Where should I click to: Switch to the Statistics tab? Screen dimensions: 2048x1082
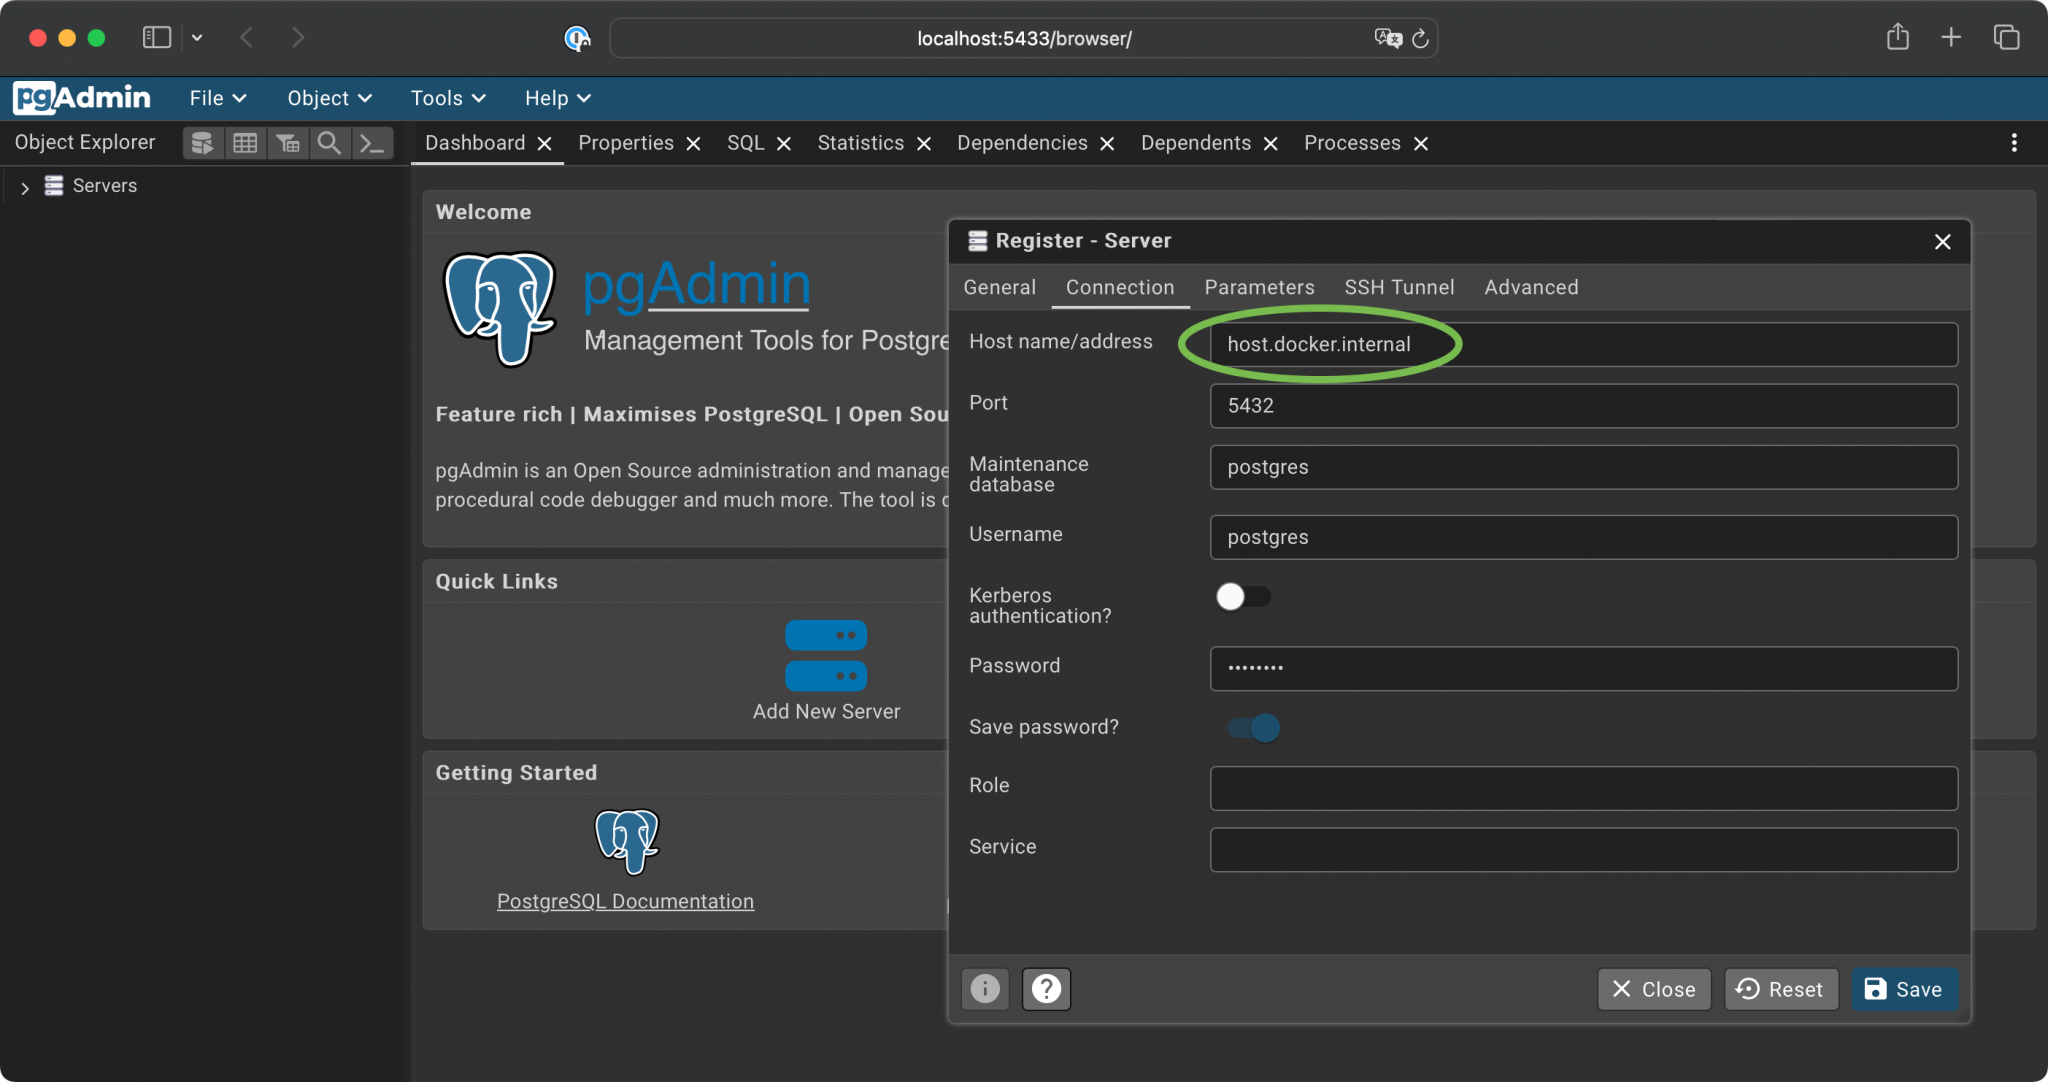(860, 143)
